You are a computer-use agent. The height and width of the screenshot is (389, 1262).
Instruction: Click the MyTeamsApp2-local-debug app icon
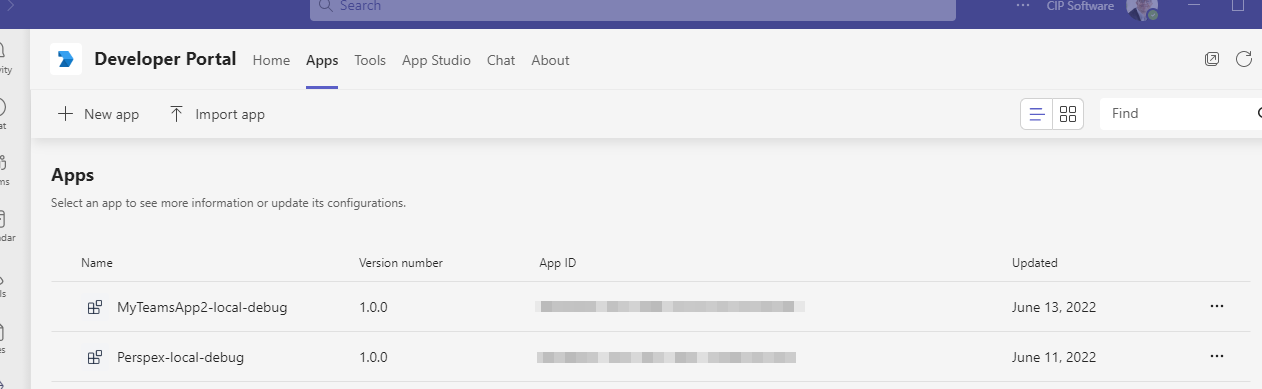coord(95,307)
